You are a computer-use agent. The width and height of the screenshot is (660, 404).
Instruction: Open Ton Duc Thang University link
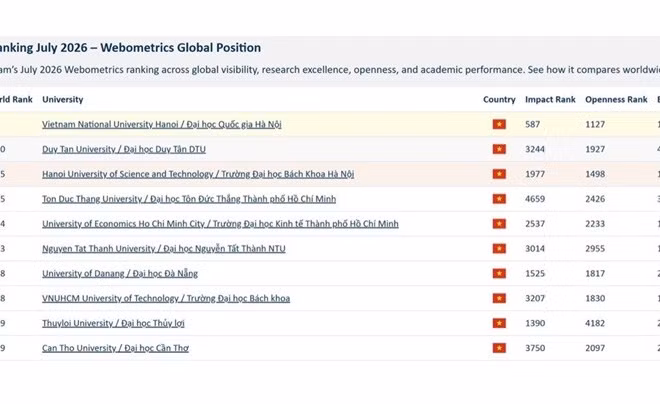click(189, 199)
